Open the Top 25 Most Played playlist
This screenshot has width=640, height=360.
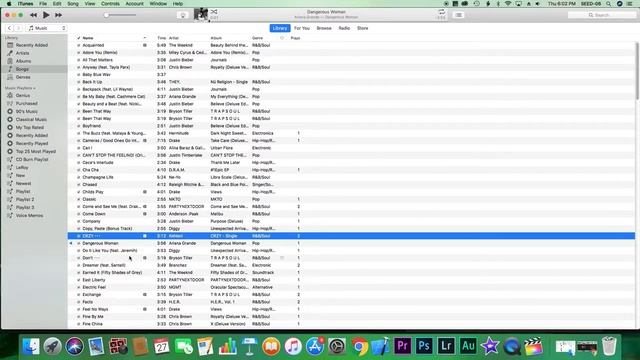click(x=36, y=151)
